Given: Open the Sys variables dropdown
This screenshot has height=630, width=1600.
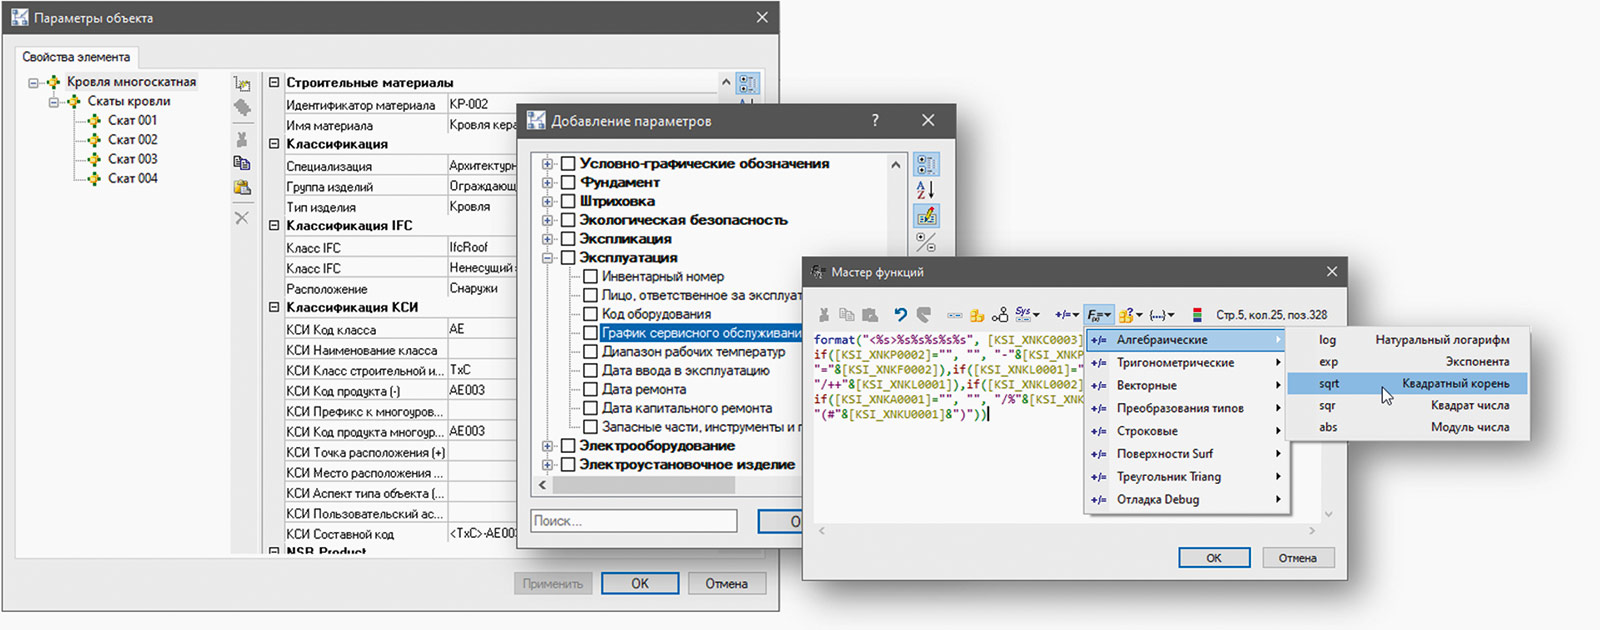Looking at the screenshot, I should [1028, 314].
